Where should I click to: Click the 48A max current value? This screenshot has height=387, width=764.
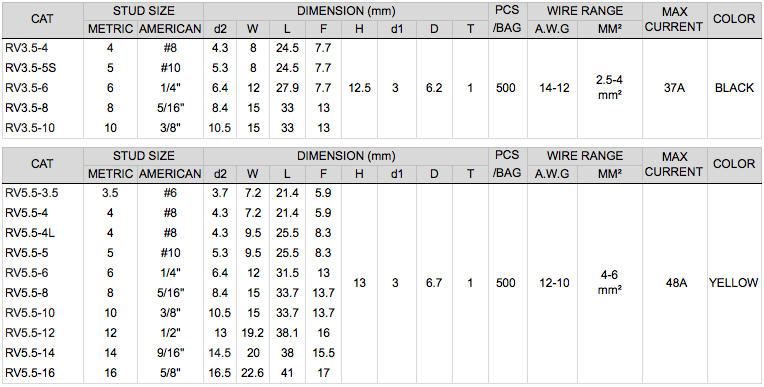click(x=674, y=283)
